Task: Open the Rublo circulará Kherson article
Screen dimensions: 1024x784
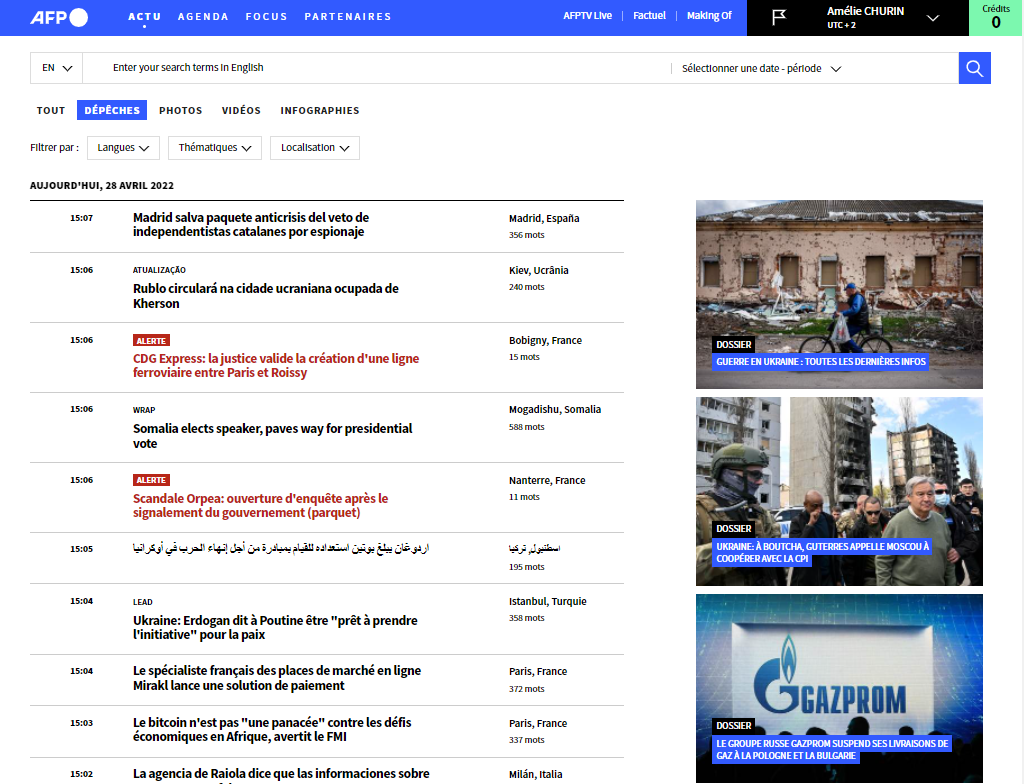Action: click(266, 296)
